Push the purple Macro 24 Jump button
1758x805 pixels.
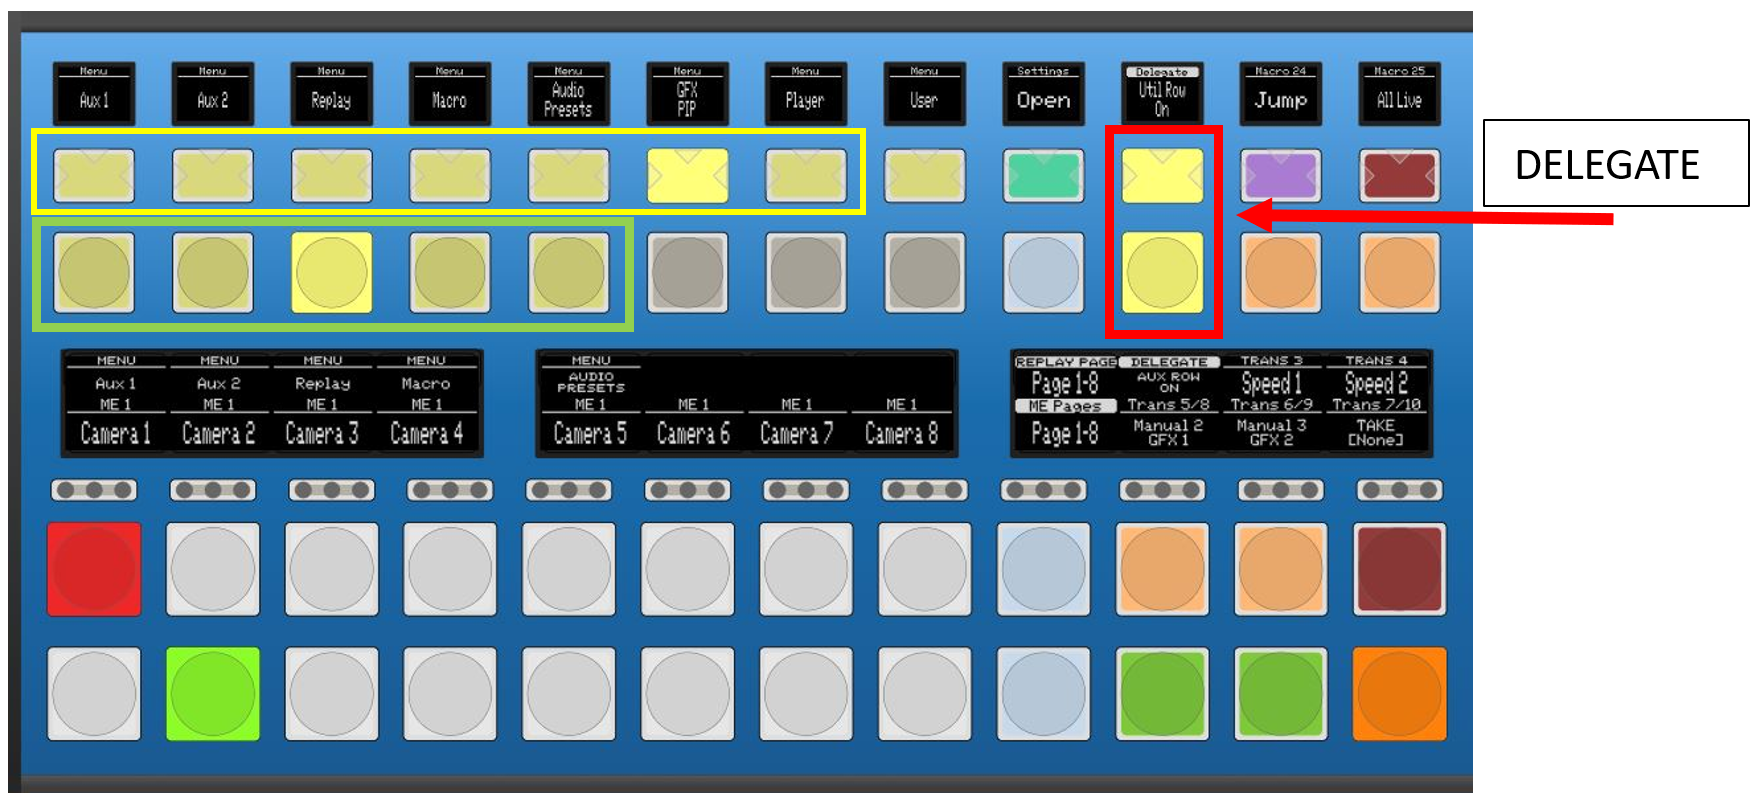[1281, 176]
